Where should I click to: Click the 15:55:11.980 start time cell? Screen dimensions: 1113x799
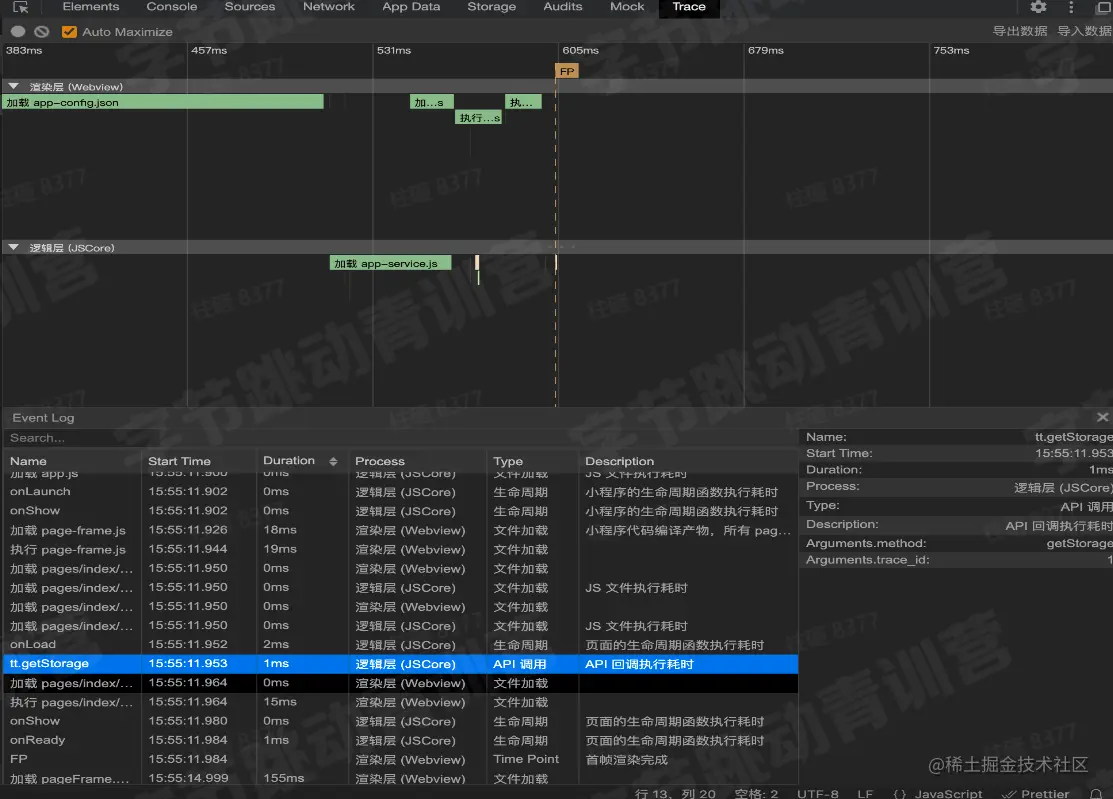(x=188, y=721)
